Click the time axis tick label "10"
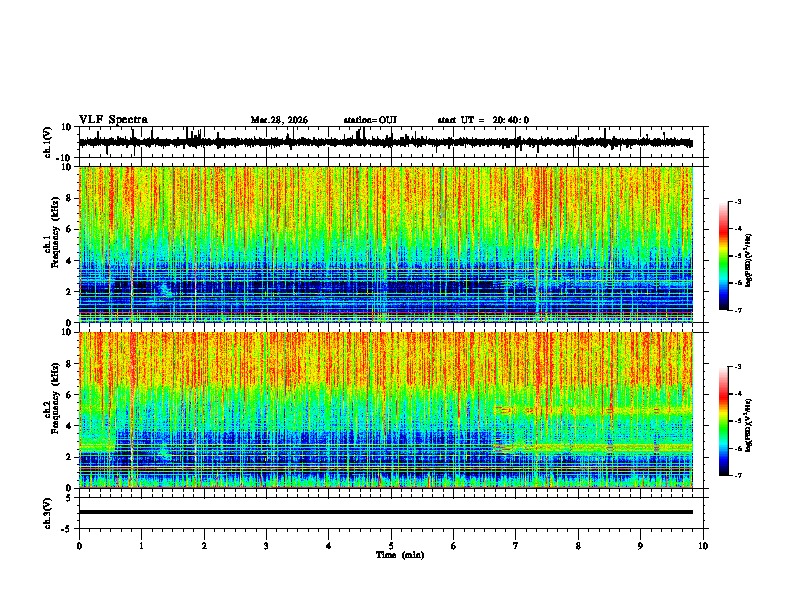This screenshot has height=612, width=792. [x=703, y=546]
